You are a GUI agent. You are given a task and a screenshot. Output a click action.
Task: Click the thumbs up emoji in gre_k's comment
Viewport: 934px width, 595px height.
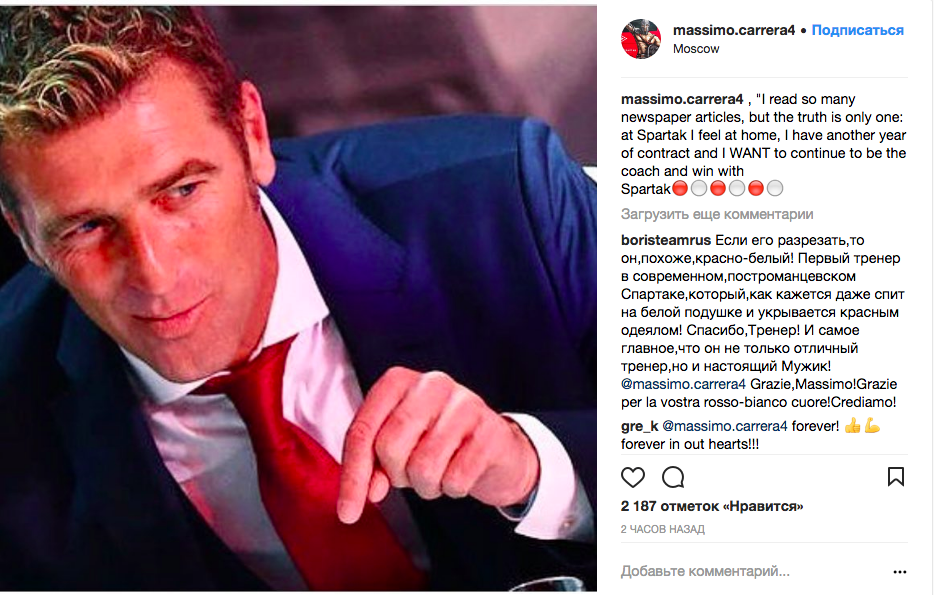(x=852, y=426)
